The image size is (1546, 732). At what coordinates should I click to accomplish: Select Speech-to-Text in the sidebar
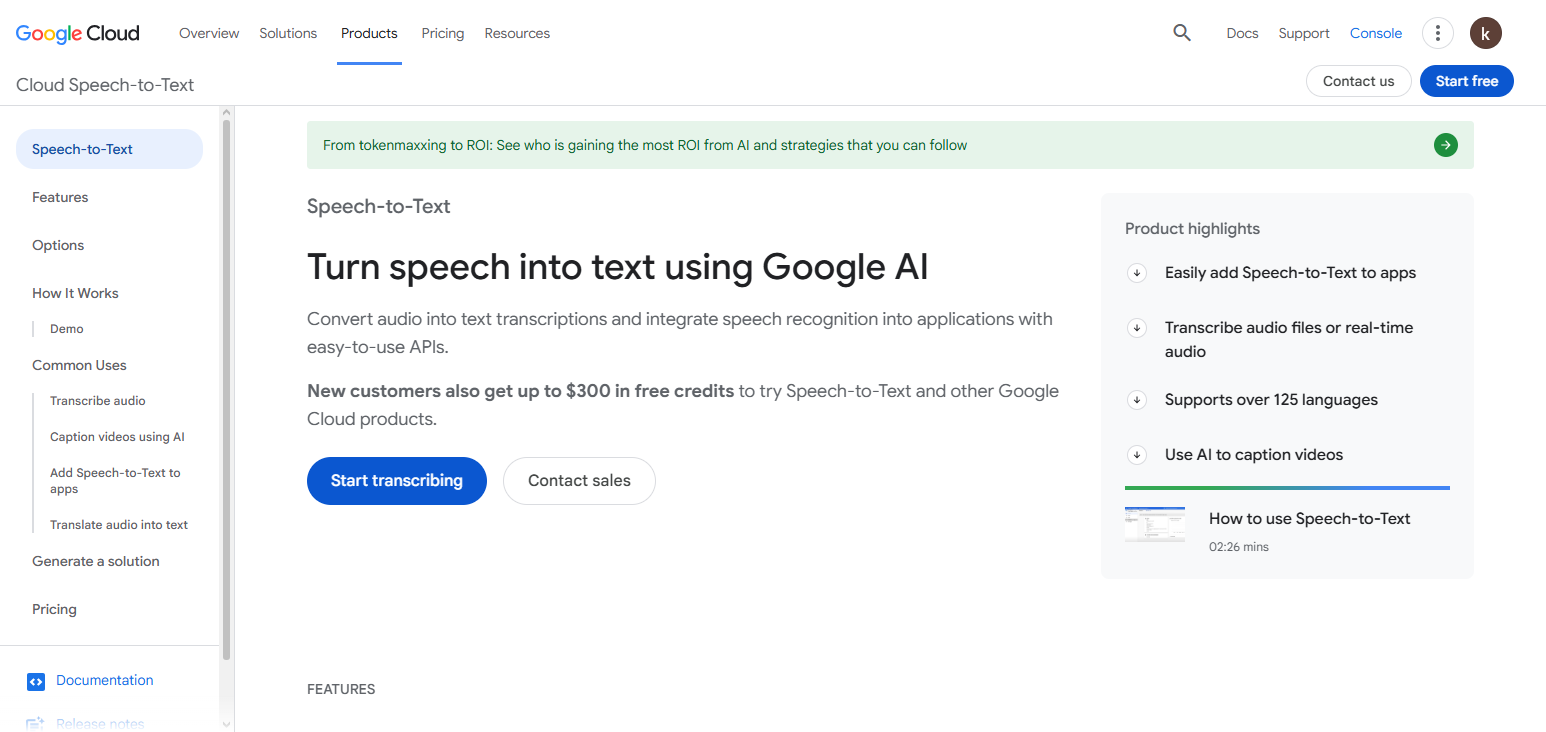pyautogui.click(x=109, y=149)
